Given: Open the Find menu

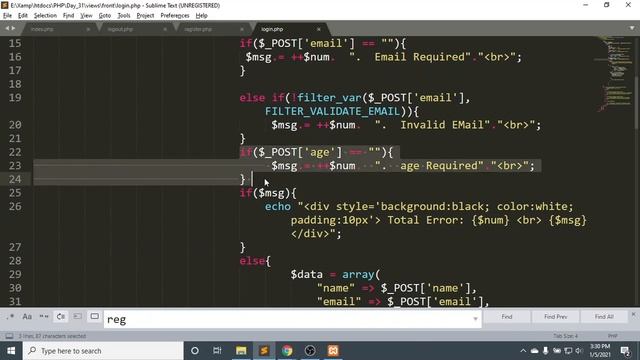Looking at the screenshot, I should (x=68, y=16).
